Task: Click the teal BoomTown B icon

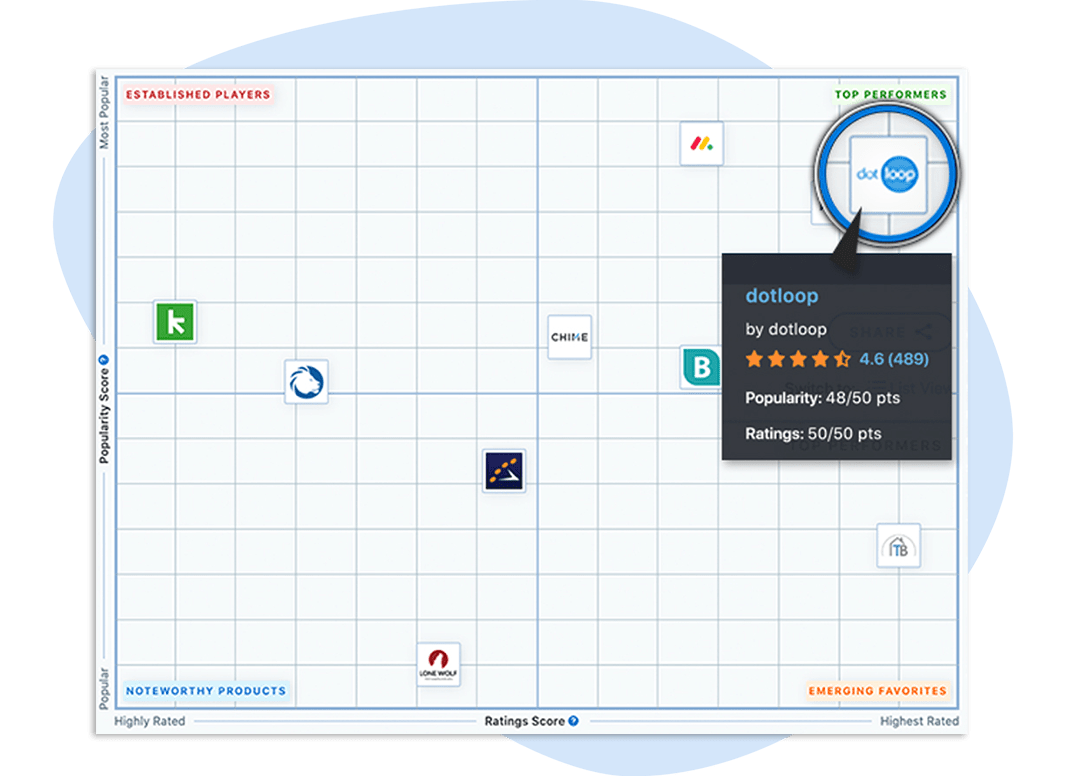Action: coord(703,367)
